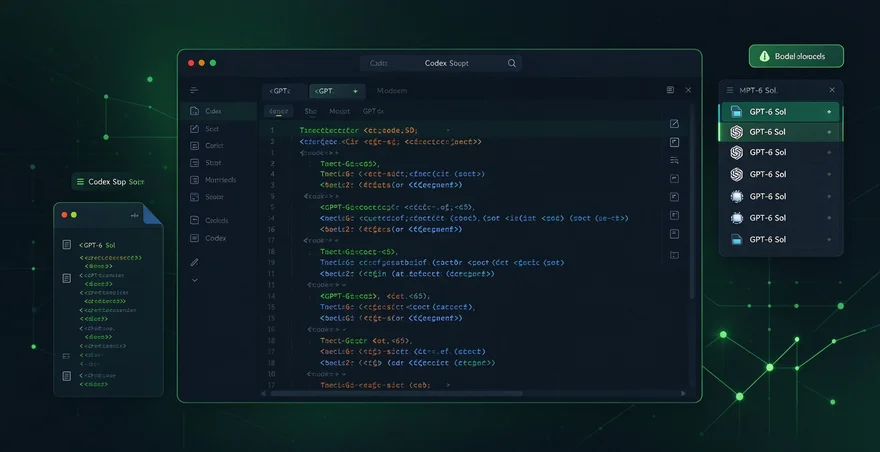Click the knot logo on the second GPT-6 Sol row

[736, 133]
